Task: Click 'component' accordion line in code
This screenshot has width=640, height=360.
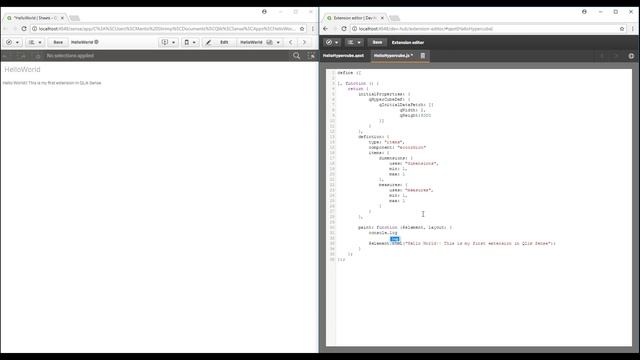Action: coord(397,147)
